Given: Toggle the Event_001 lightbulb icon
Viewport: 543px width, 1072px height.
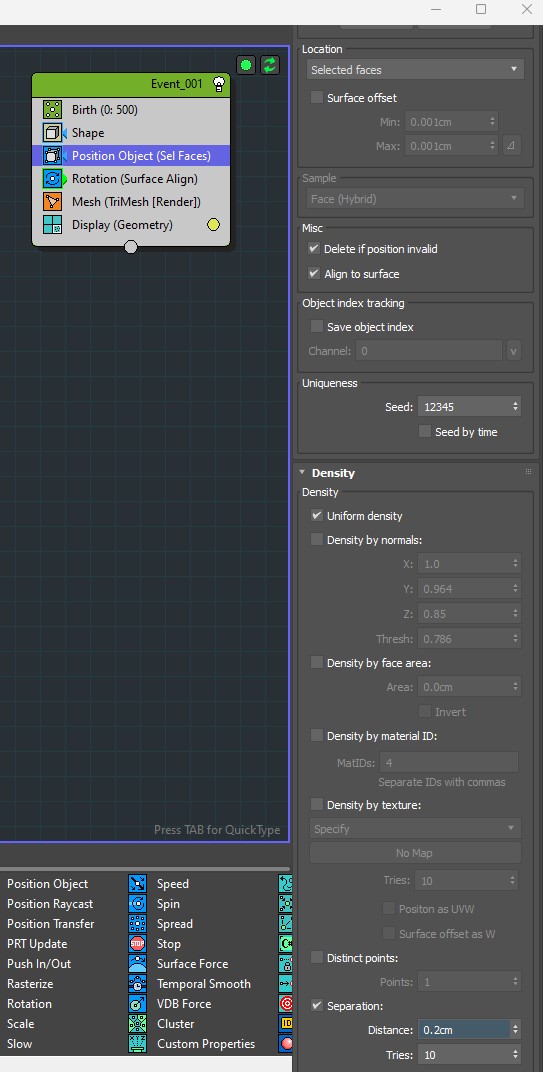Looking at the screenshot, I should click(x=219, y=84).
